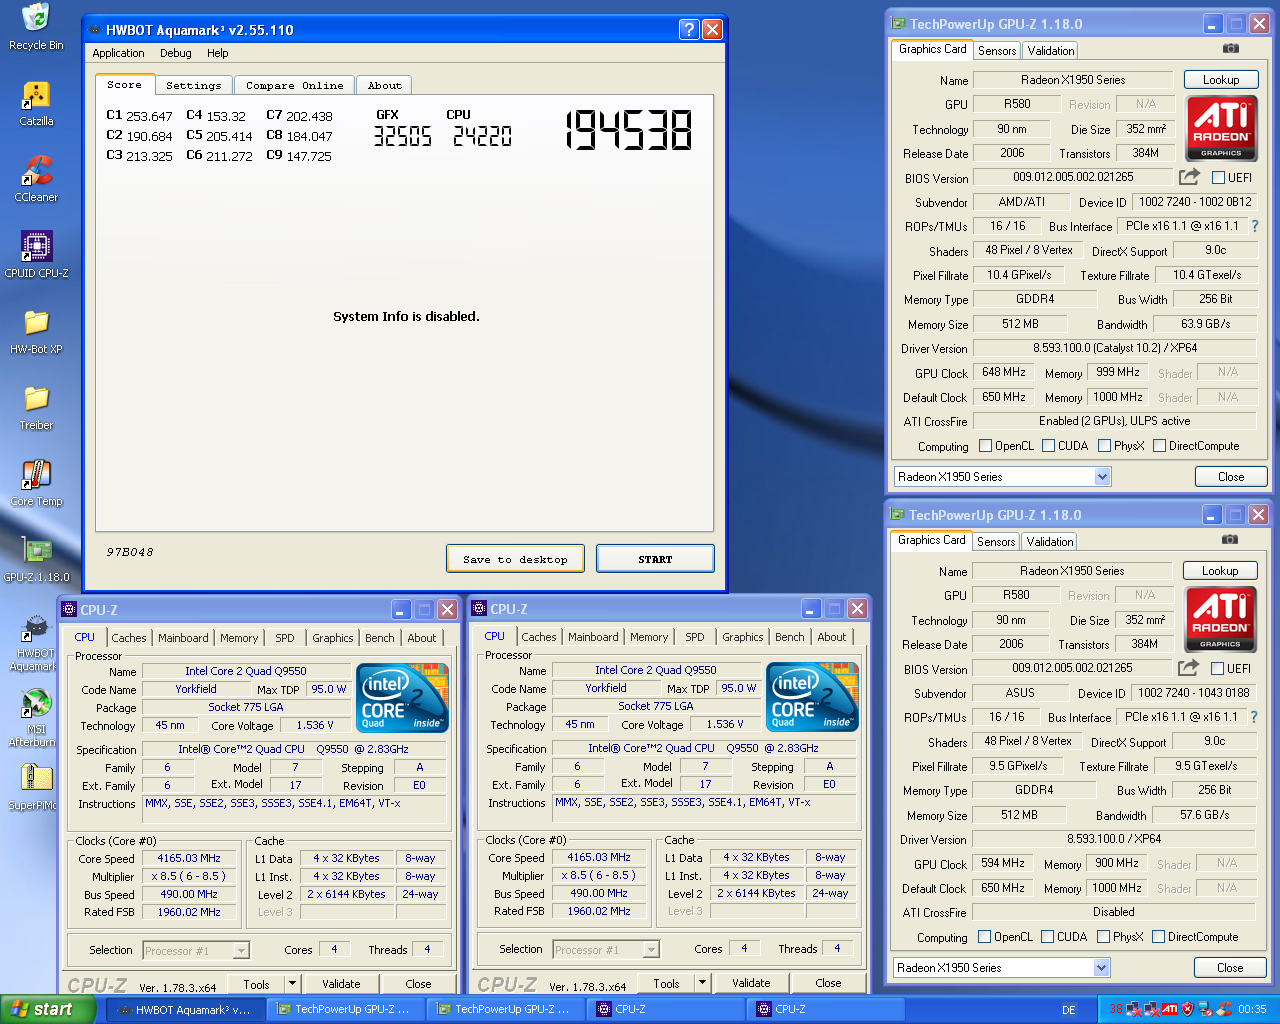Click the ATI Radeon logo in upper GPU-Z
Image resolution: width=1280 pixels, height=1024 pixels.
[x=1221, y=128]
